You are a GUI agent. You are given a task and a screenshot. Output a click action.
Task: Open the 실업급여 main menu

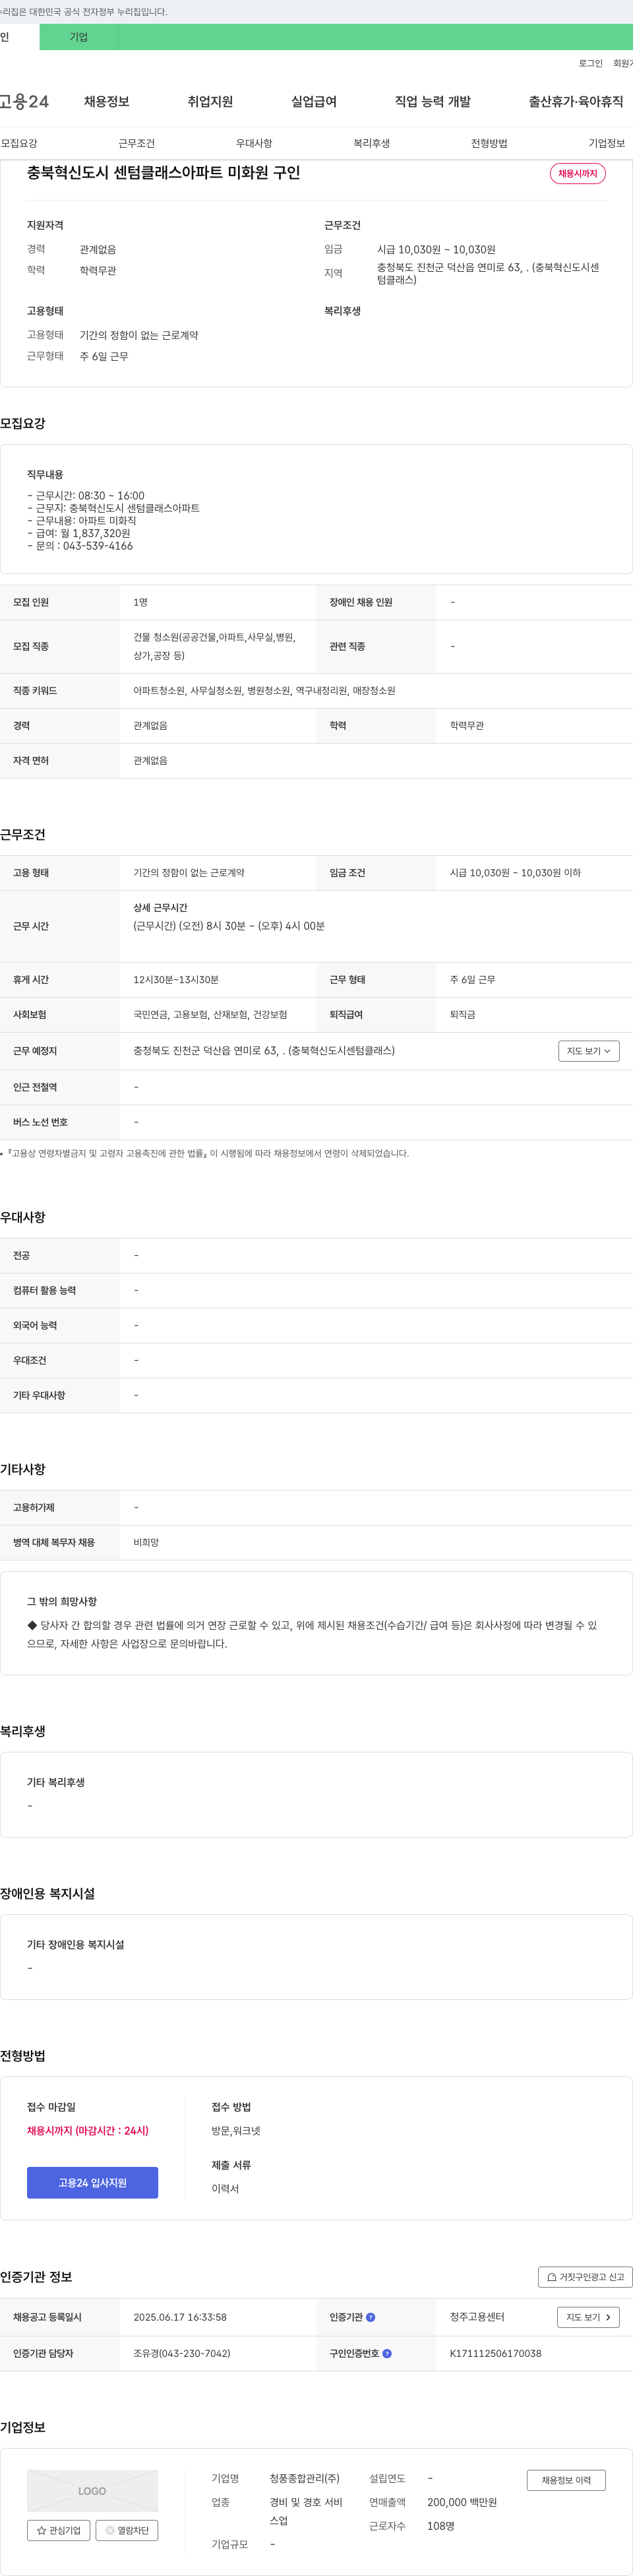click(314, 101)
